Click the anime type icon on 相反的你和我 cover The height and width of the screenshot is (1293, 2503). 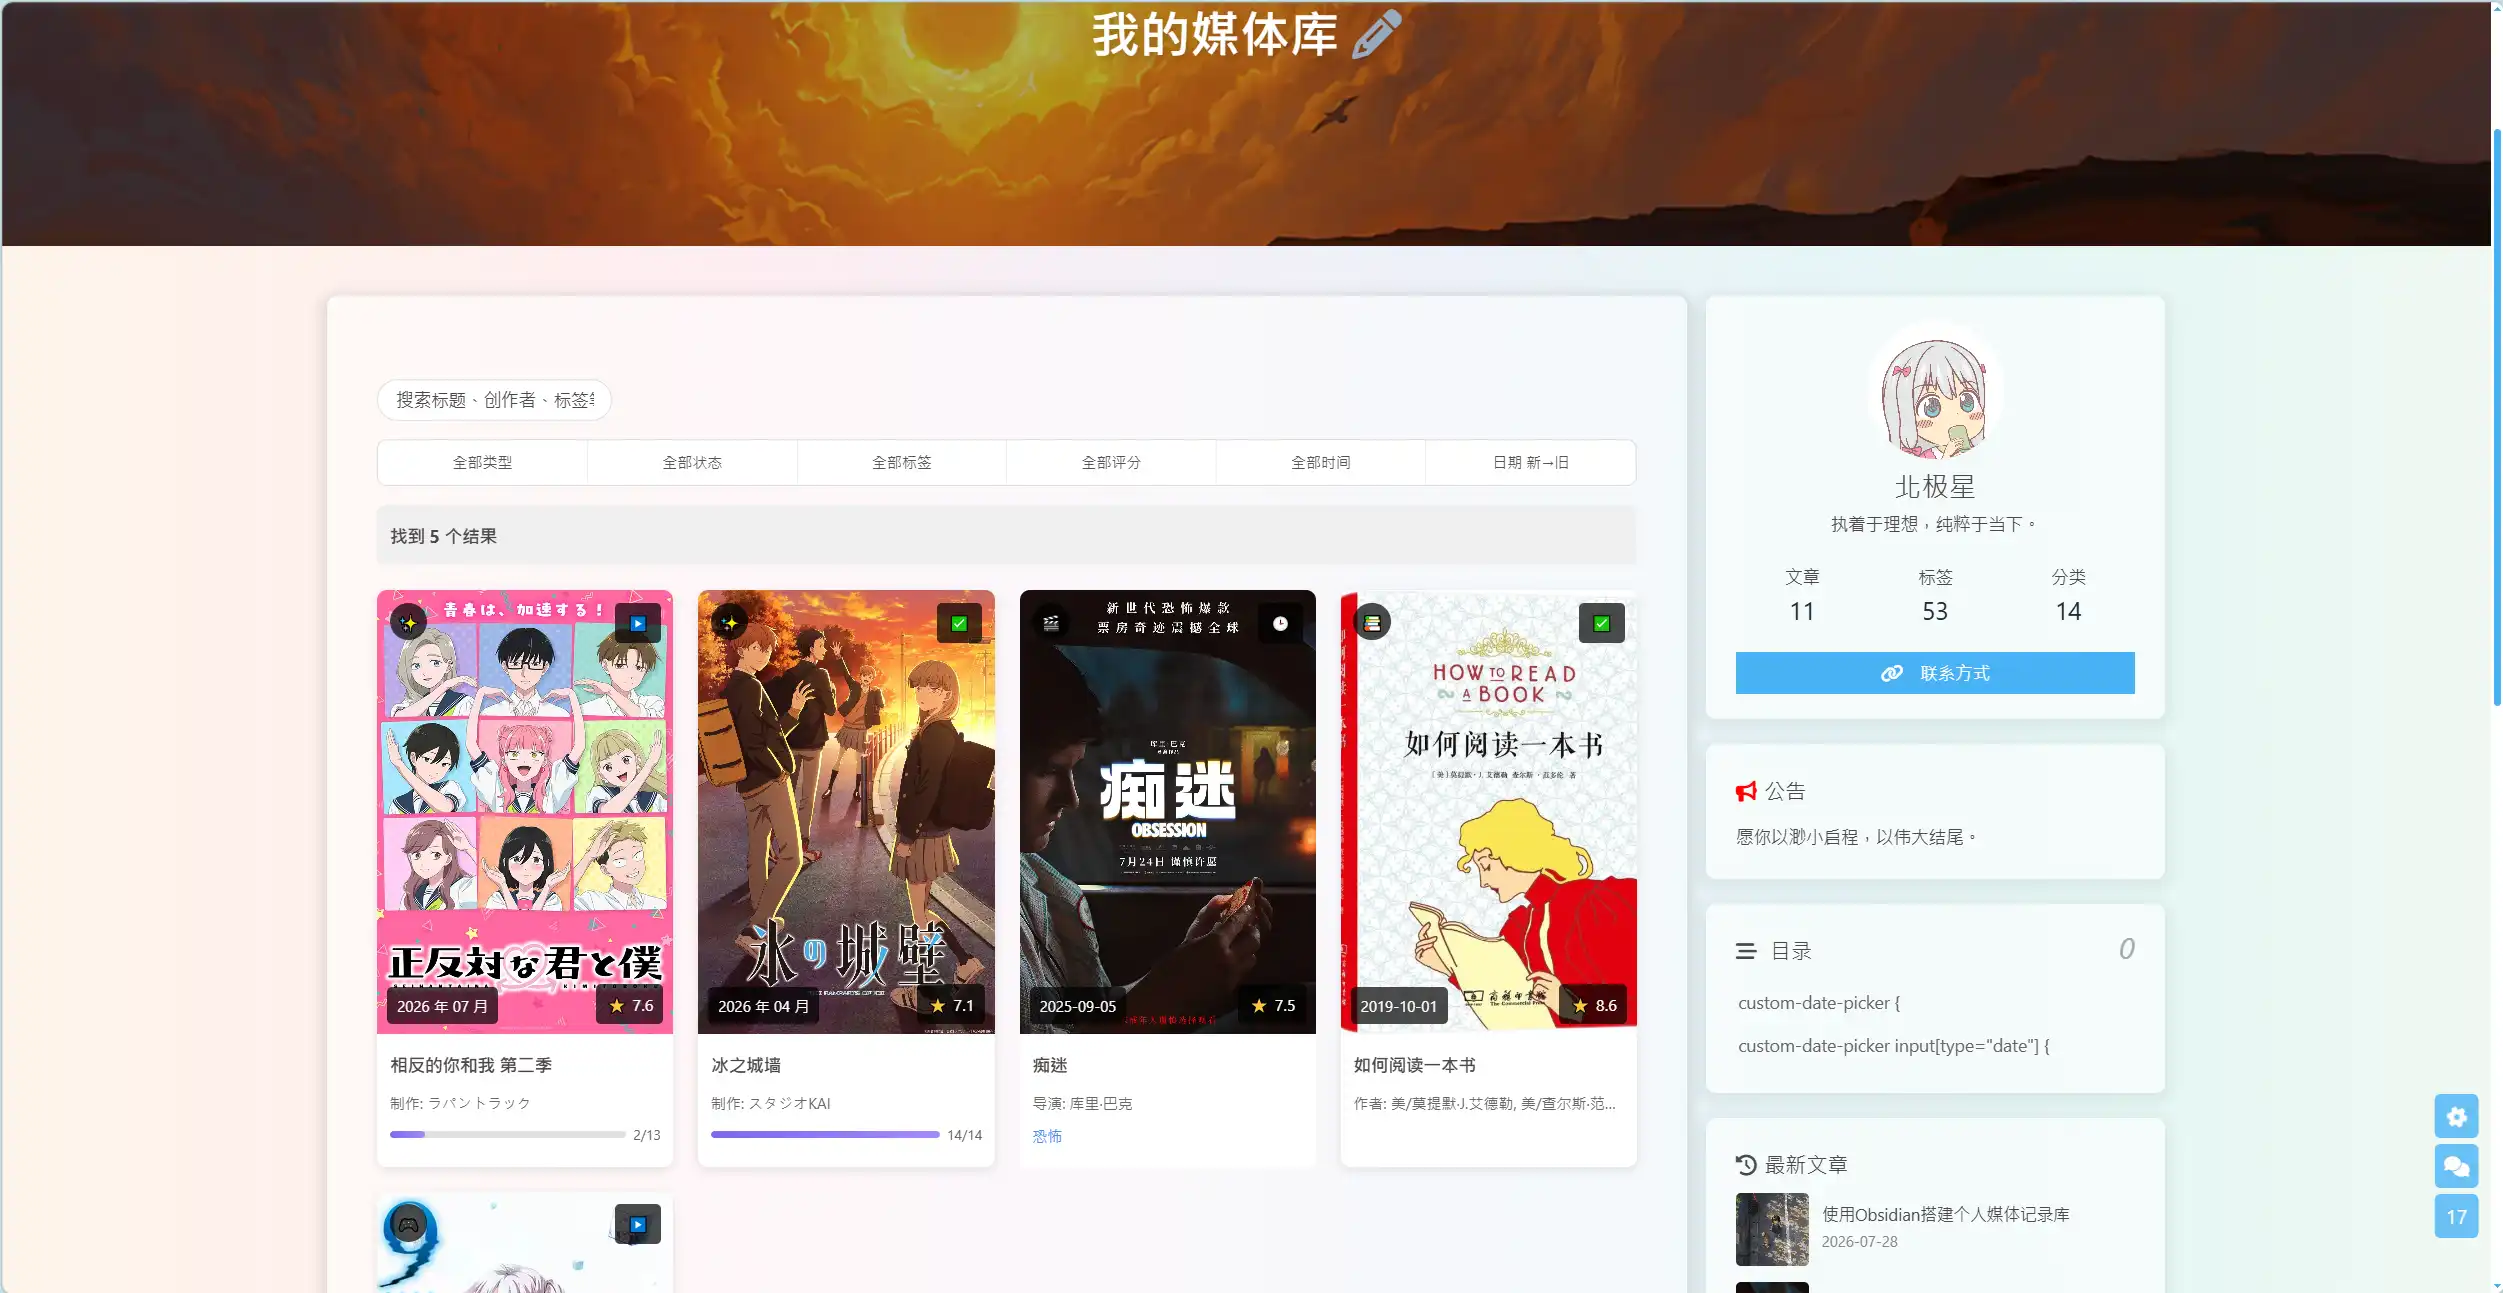pos(408,623)
